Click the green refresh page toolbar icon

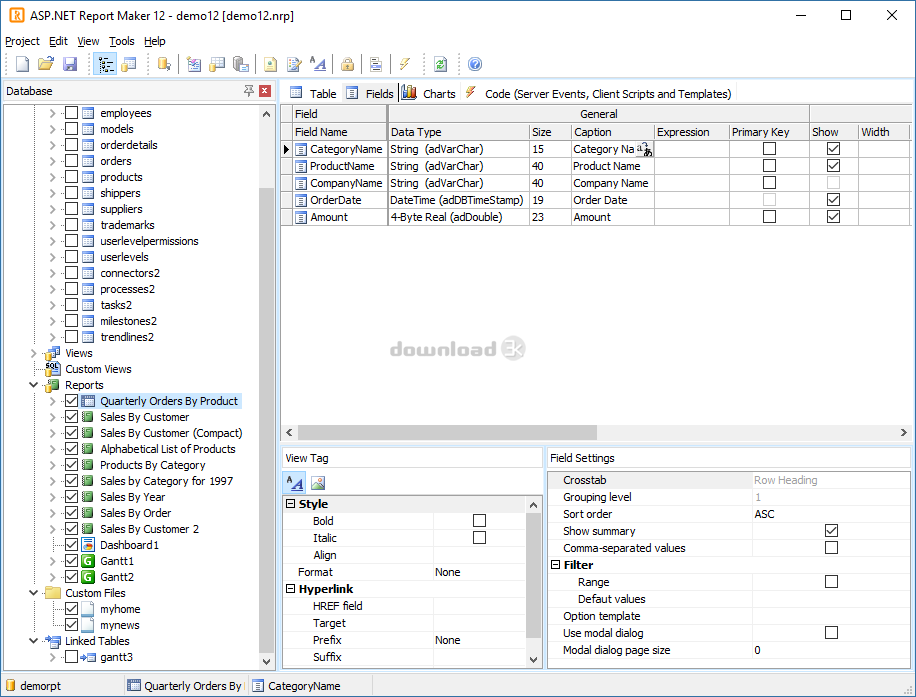440,64
